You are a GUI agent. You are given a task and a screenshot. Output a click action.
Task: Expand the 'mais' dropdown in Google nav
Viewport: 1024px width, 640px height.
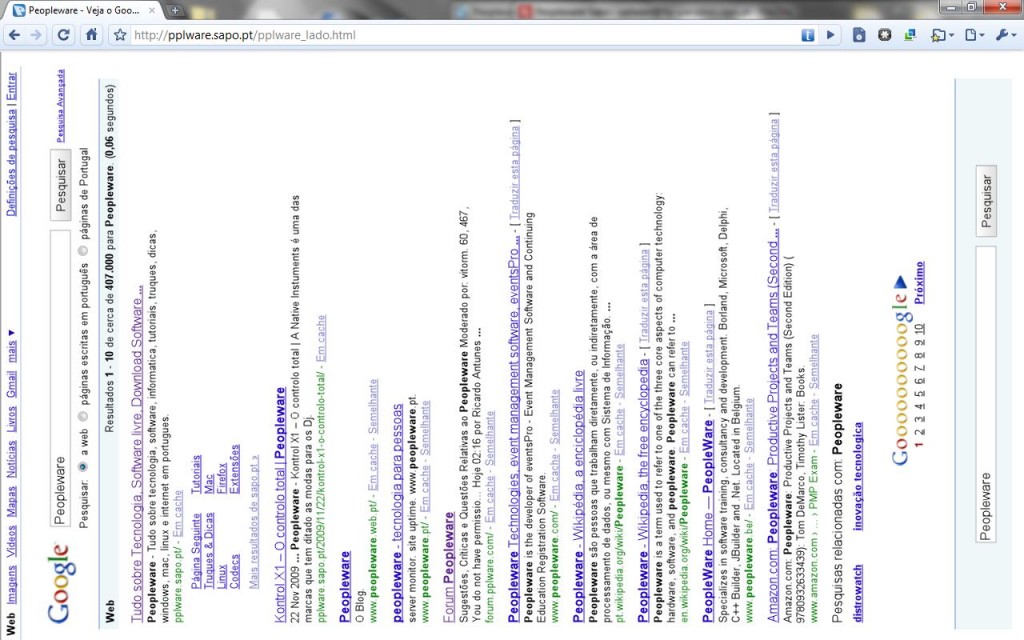12,346
